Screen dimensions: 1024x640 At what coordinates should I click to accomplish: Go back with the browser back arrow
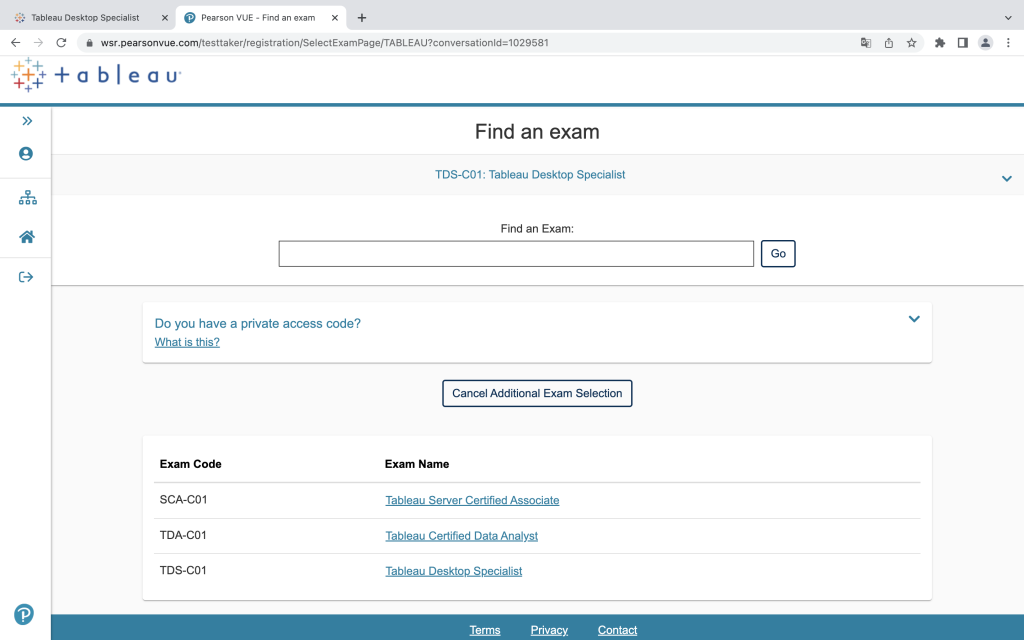(x=16, y=42)
